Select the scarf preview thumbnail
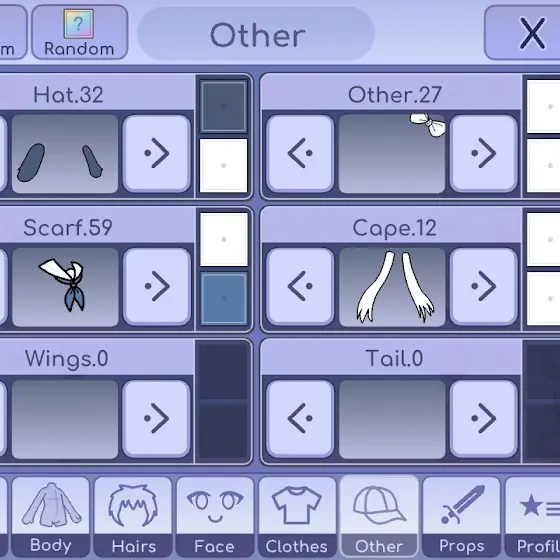 coord(65,287)
